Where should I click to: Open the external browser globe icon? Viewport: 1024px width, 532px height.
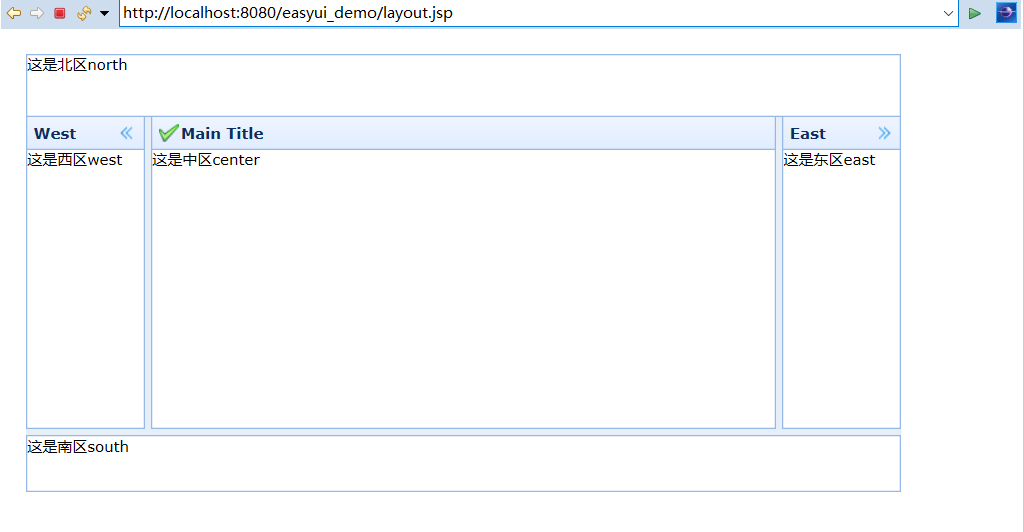1006,12
